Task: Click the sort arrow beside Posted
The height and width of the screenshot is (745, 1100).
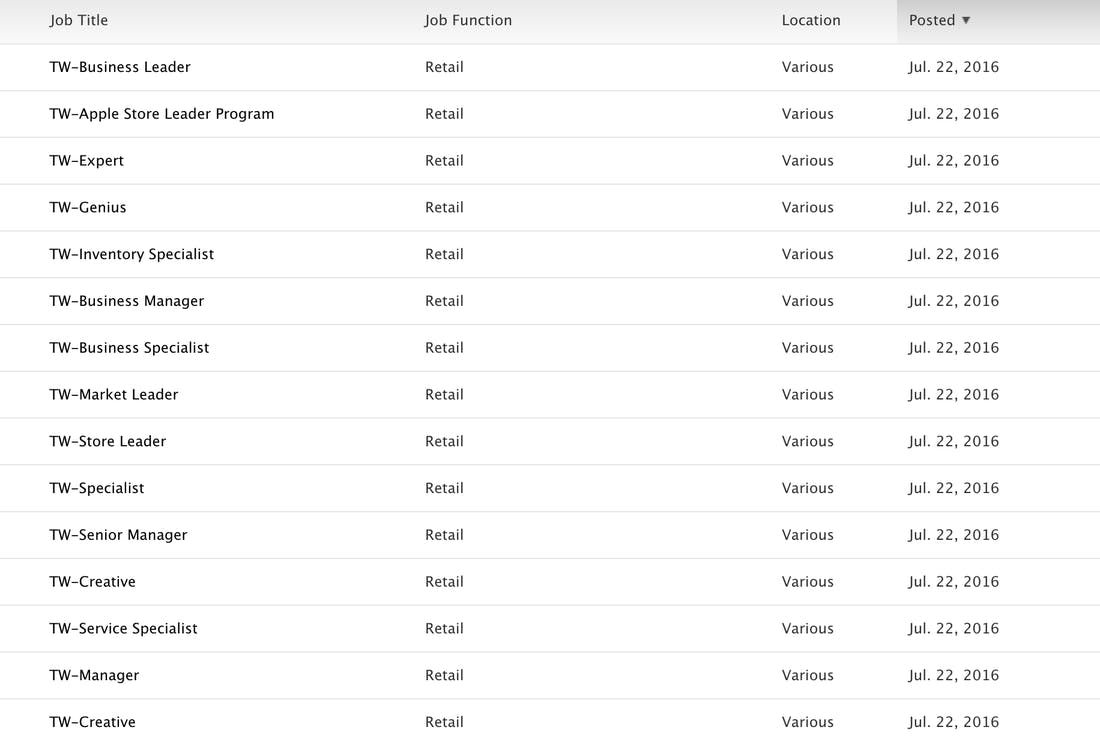Action: [966, 20]
